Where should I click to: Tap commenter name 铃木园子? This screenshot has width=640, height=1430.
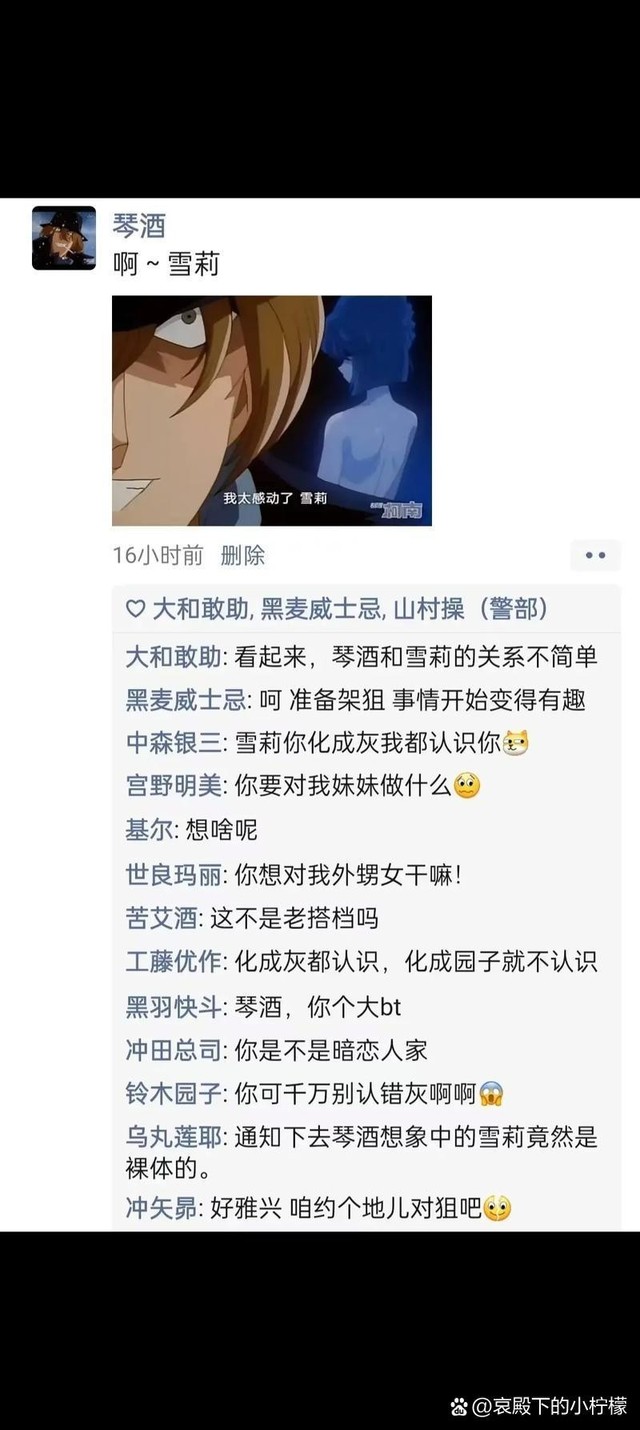point(174,1093)
